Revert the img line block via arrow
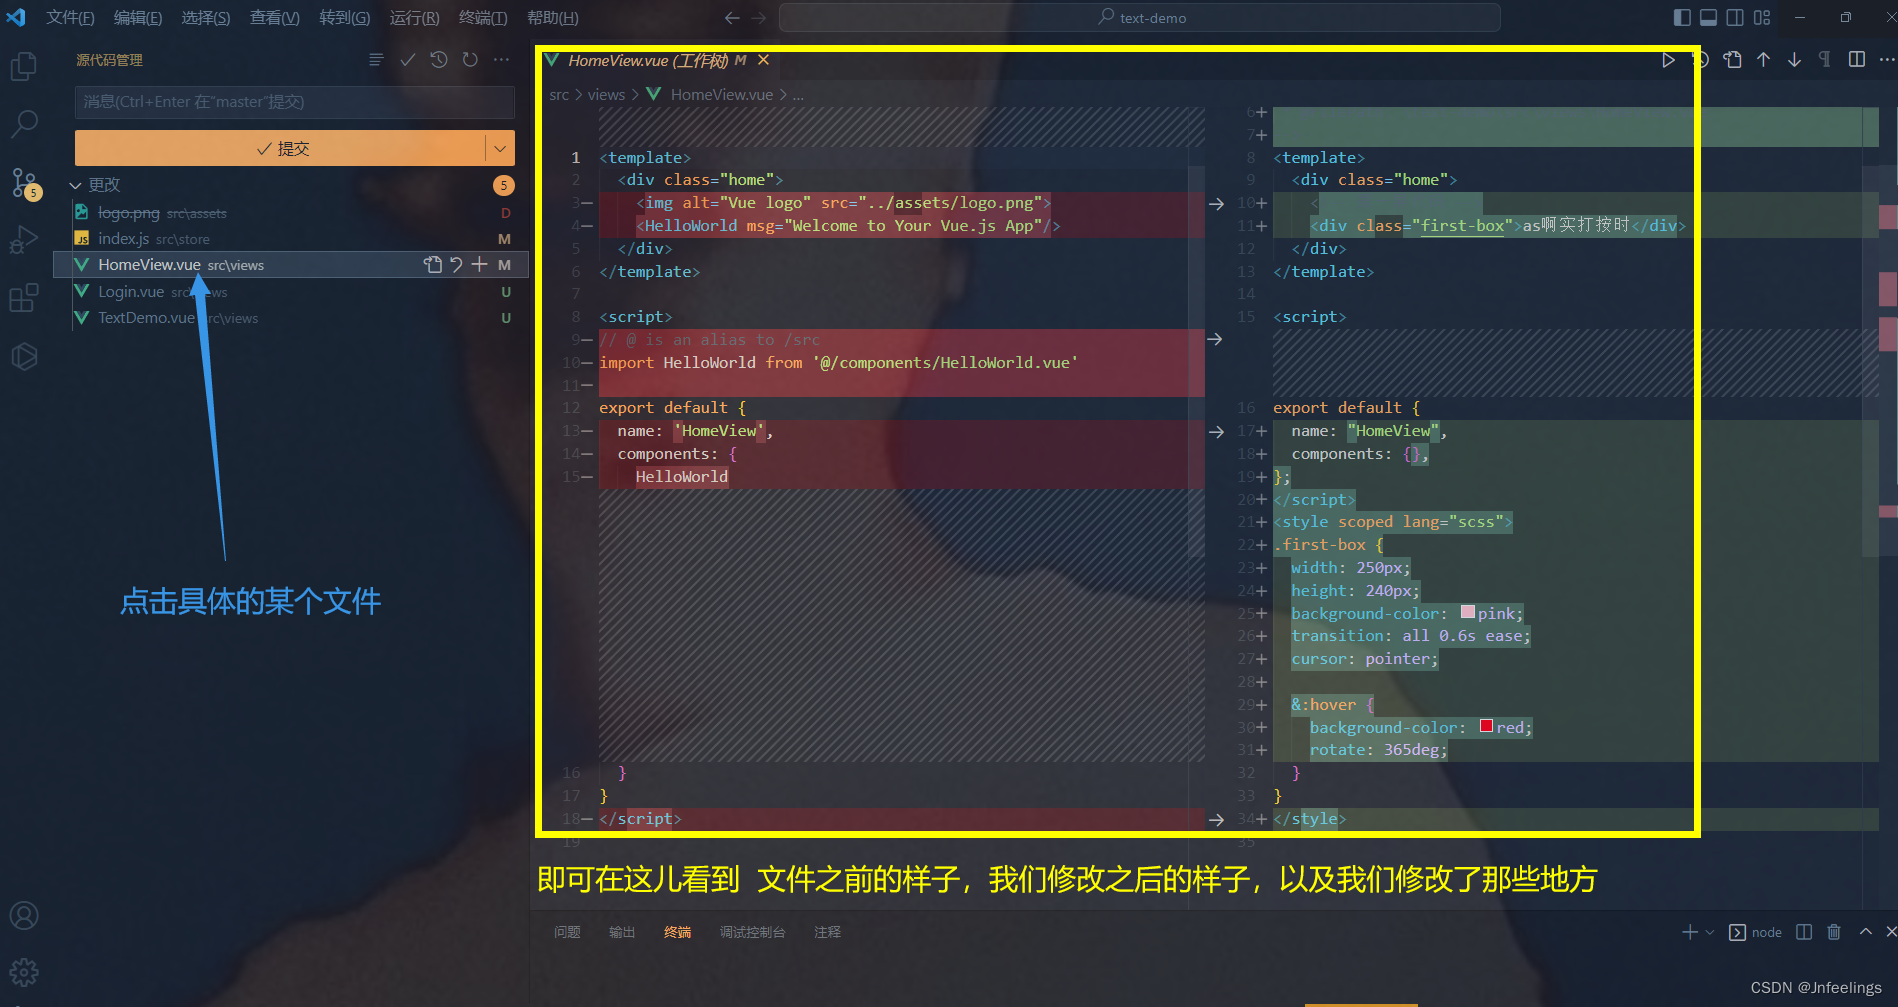 tap(1216, 203)
